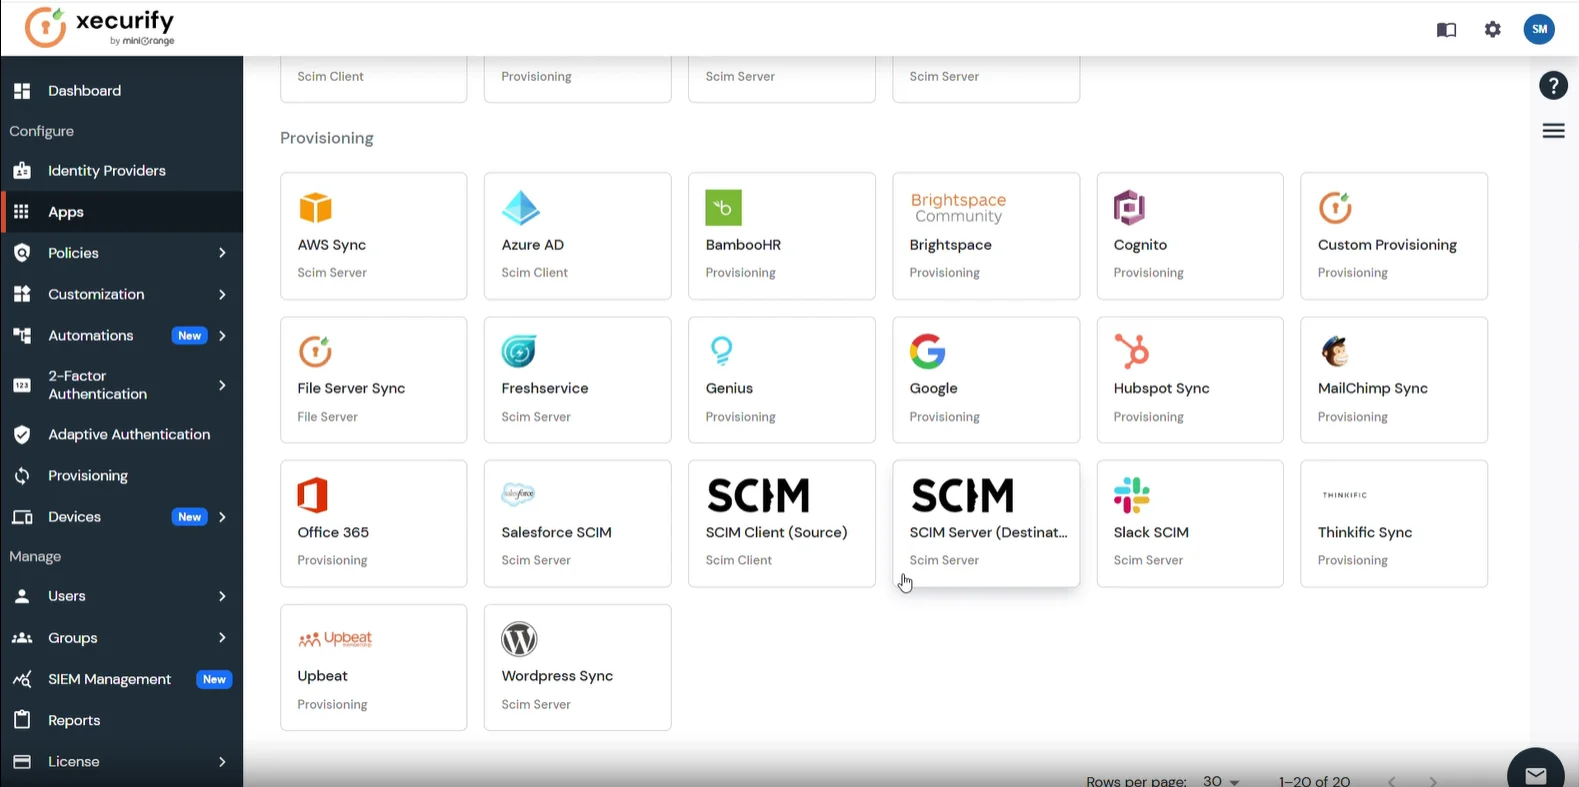Screen dimensions: 1579x787
Task: Click the Brightspace Community logo
Action: [x=958, y=208]
